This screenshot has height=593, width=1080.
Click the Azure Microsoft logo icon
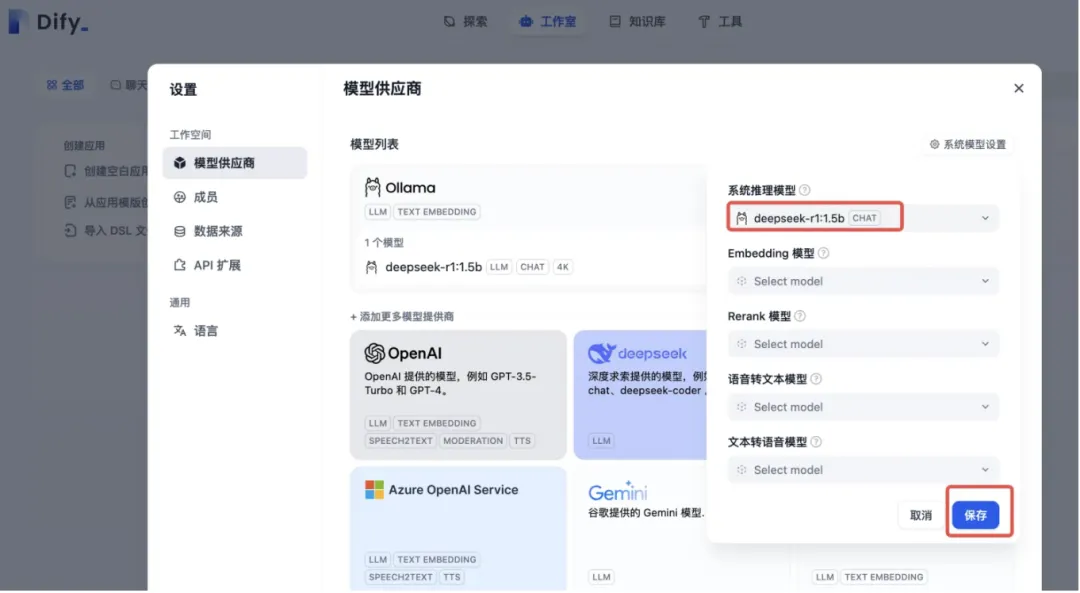click(374, 490)
